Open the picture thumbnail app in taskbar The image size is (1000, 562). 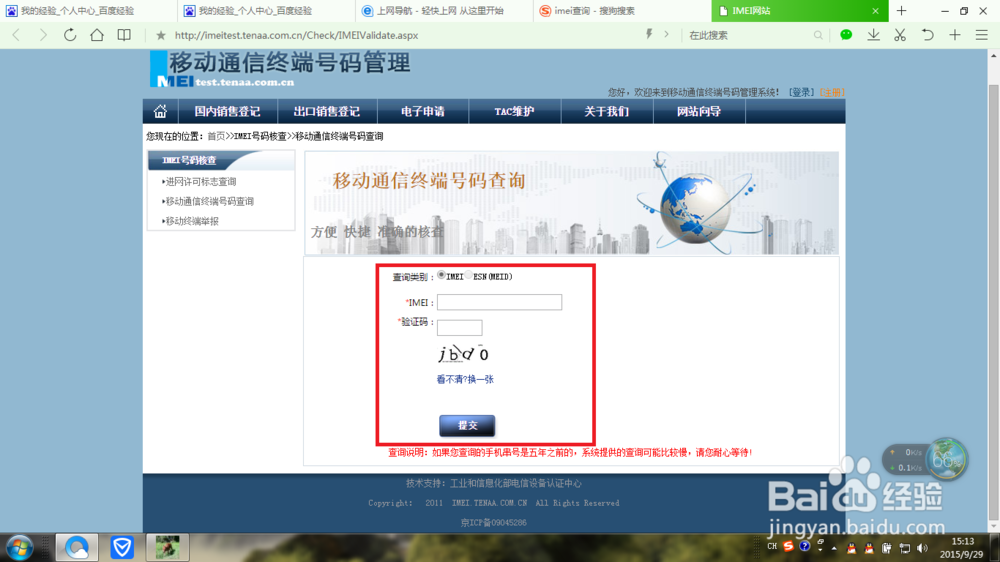pos(167,547)
